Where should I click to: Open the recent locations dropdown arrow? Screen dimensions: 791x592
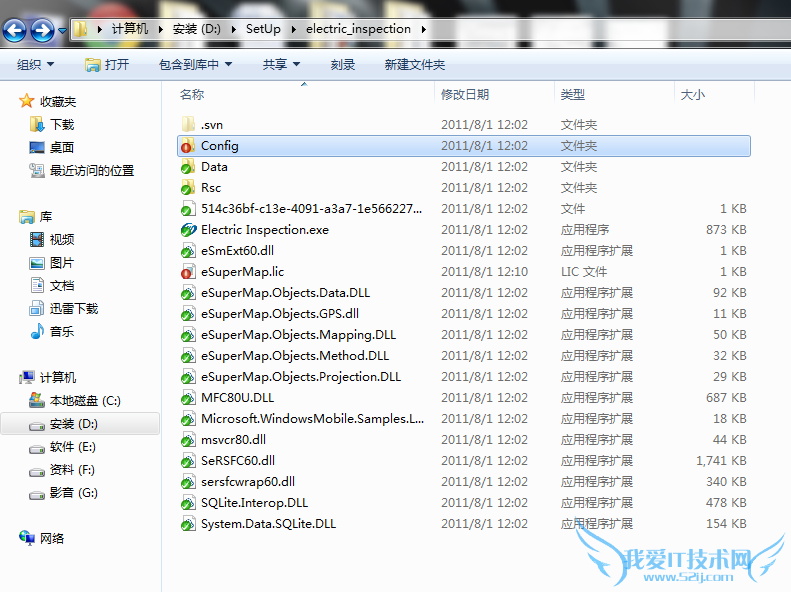coord(62,31)
